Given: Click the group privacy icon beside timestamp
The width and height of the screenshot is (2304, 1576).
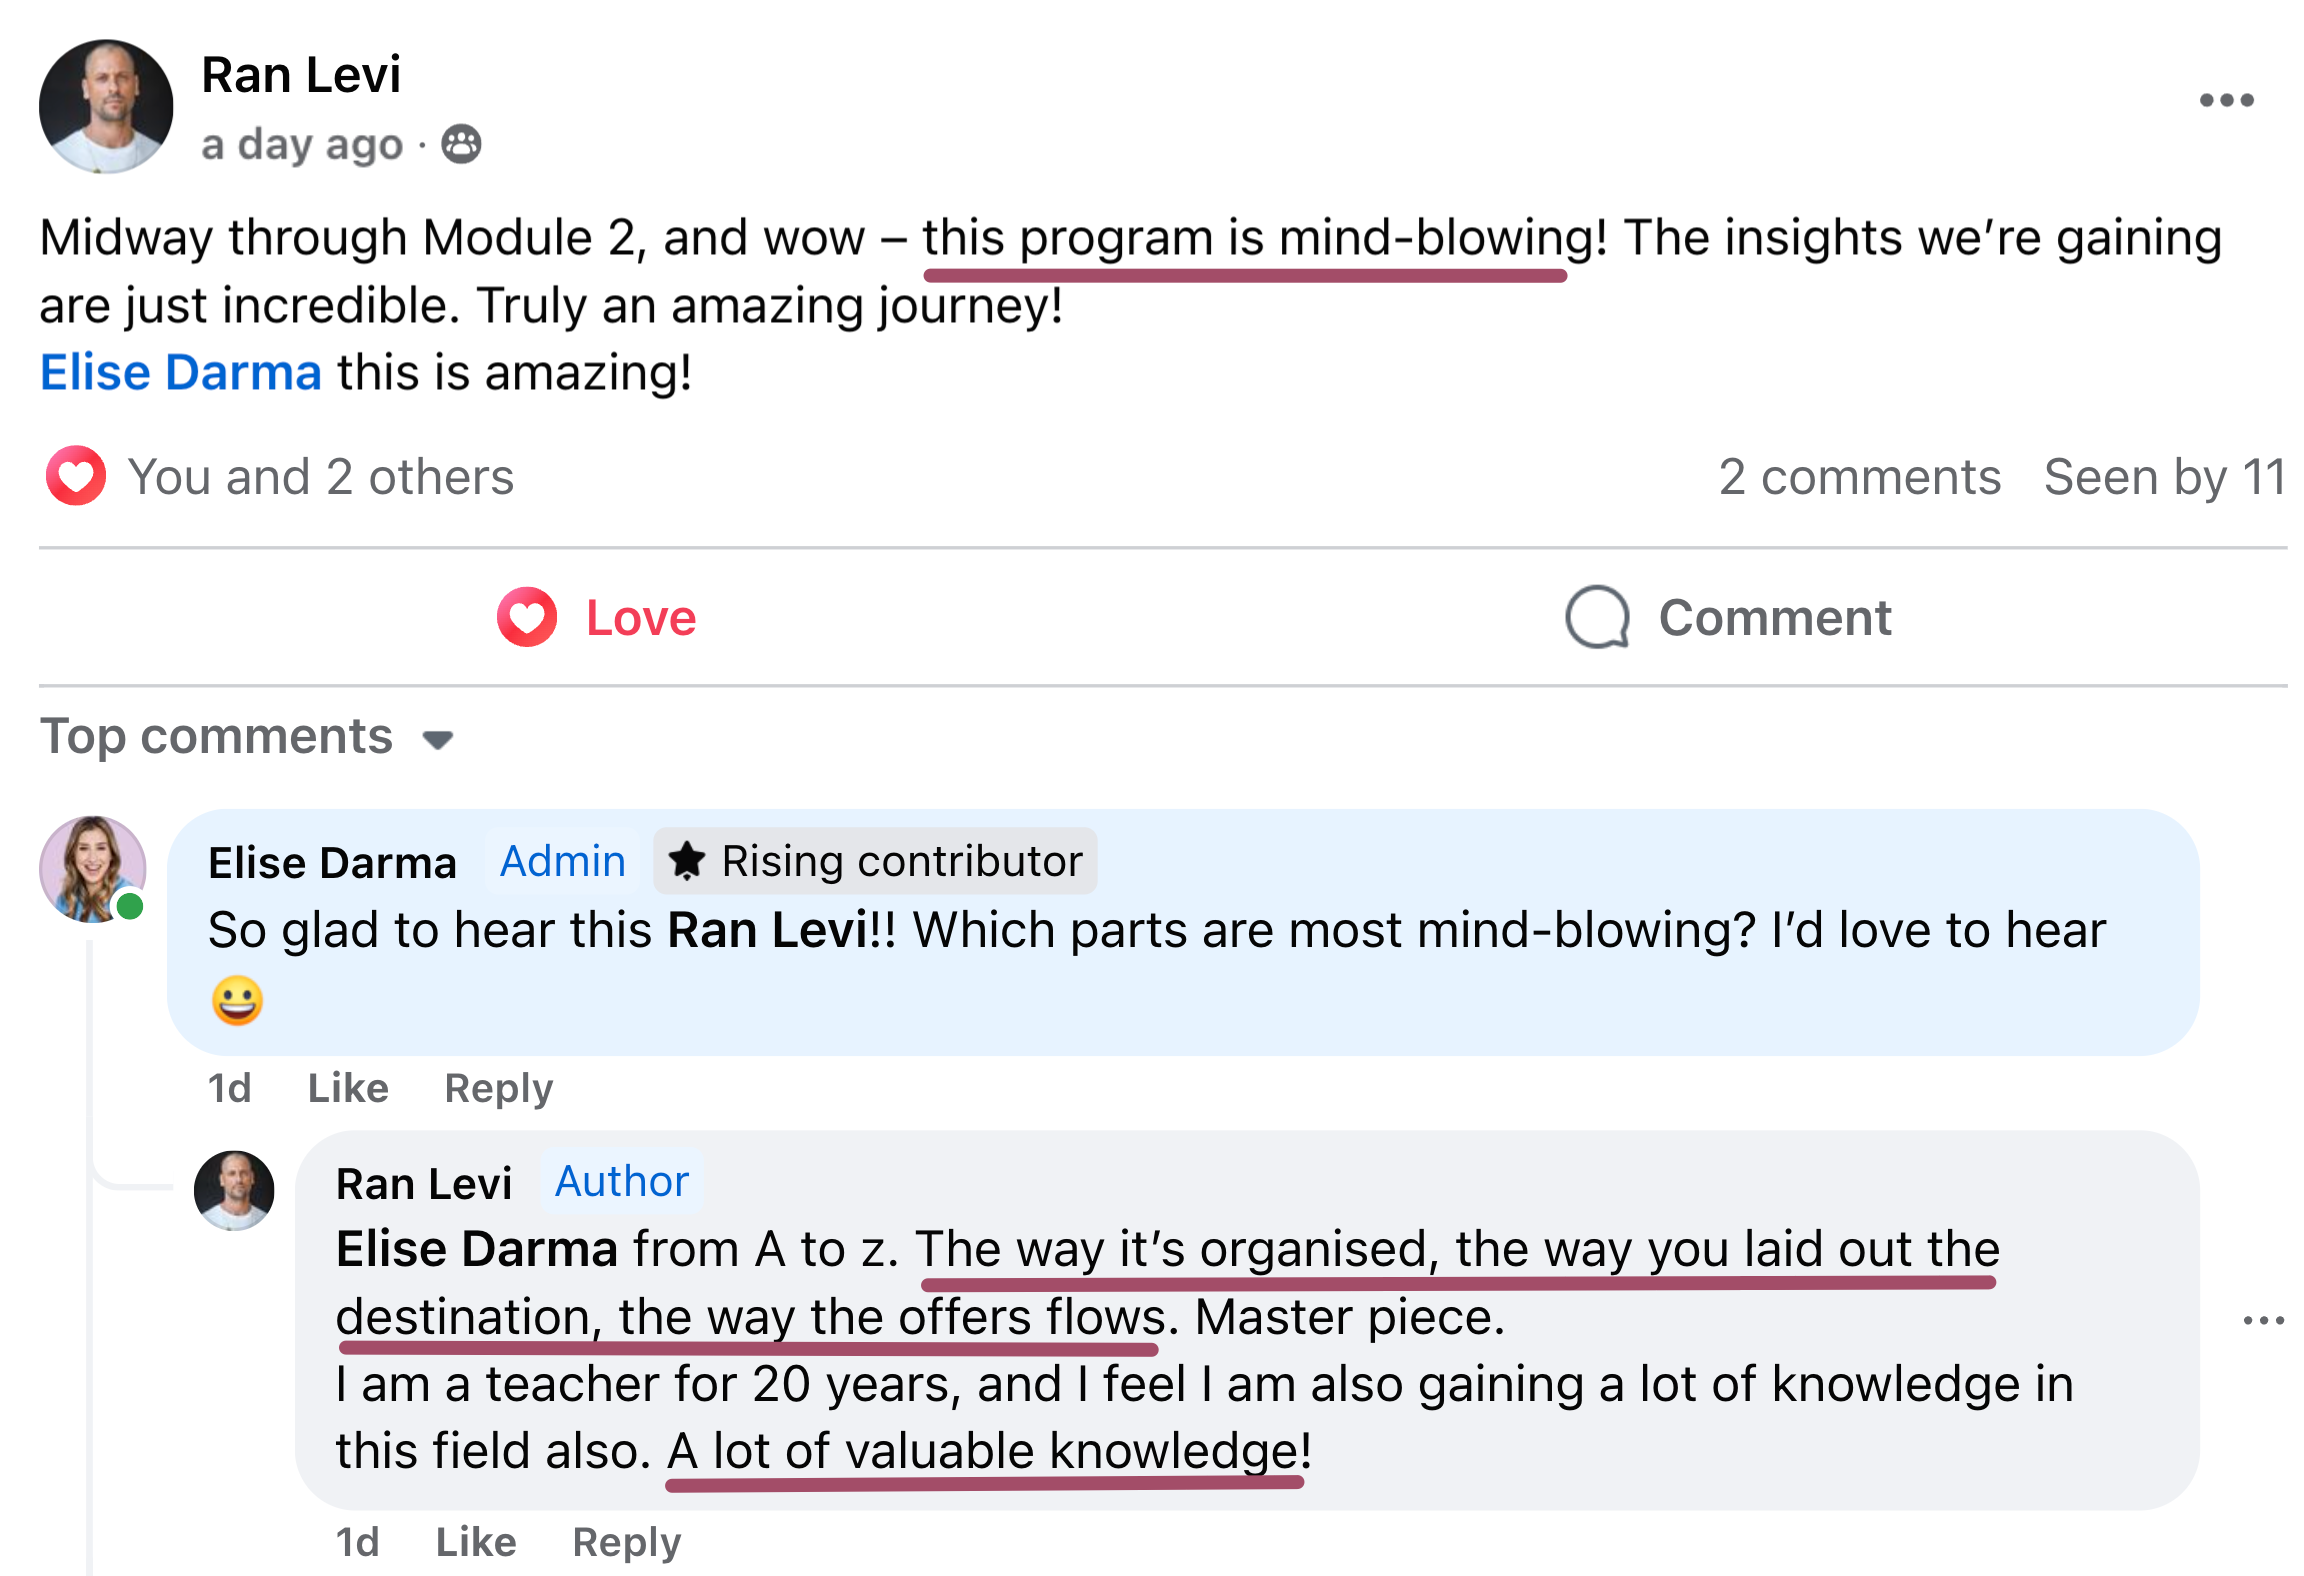Looking at the screenshot, I should 461,145.
